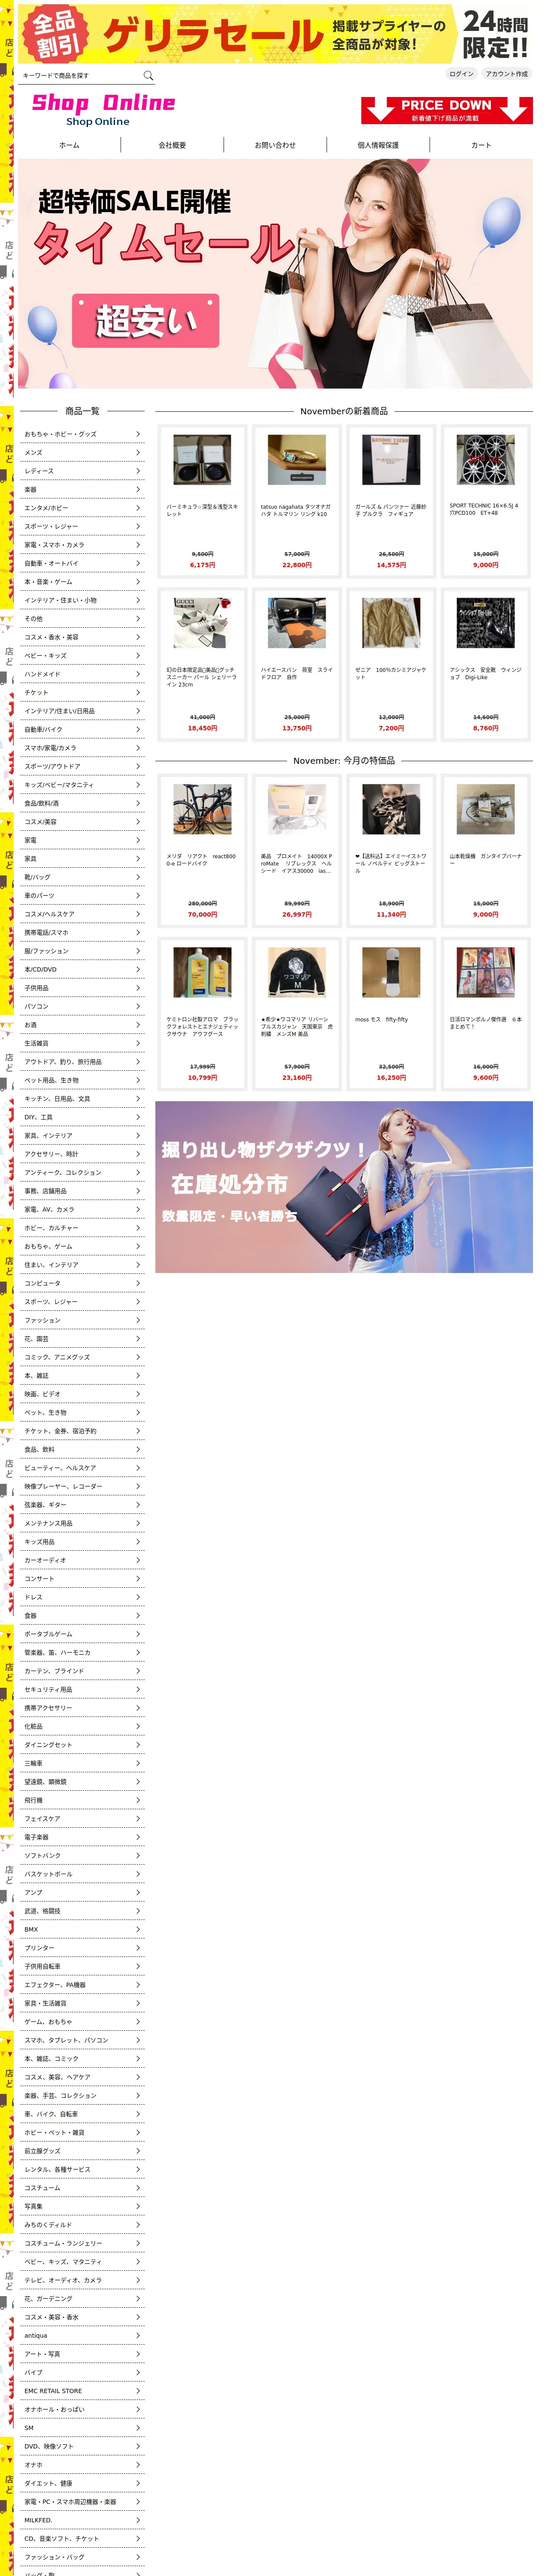This screenshot has width=551, height=2576.
Task: Click the Shop Online logo
Action: (x=102, y=108)
